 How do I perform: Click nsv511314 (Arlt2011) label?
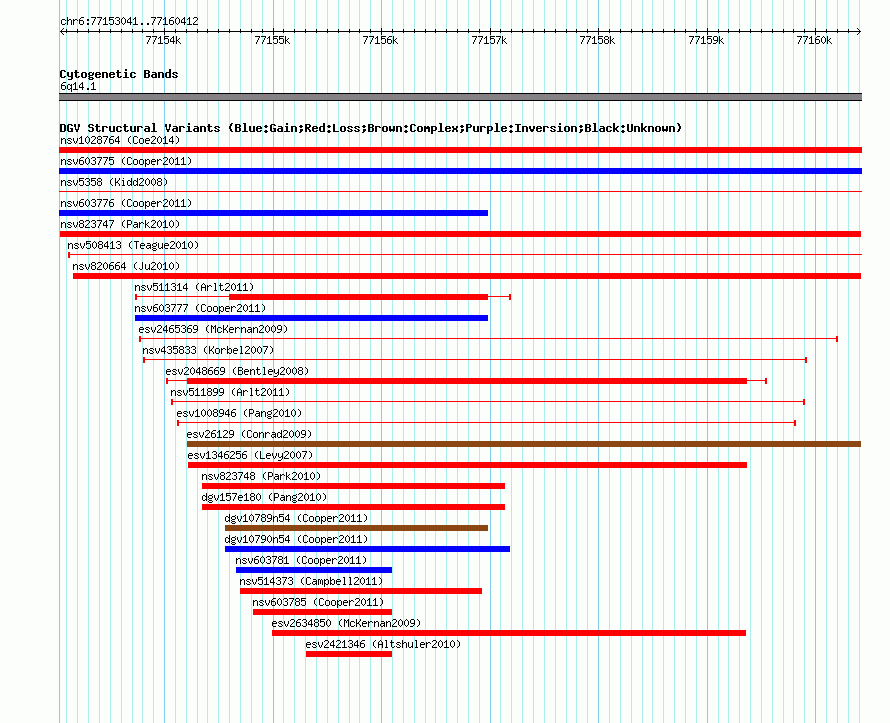coord(194,287)
